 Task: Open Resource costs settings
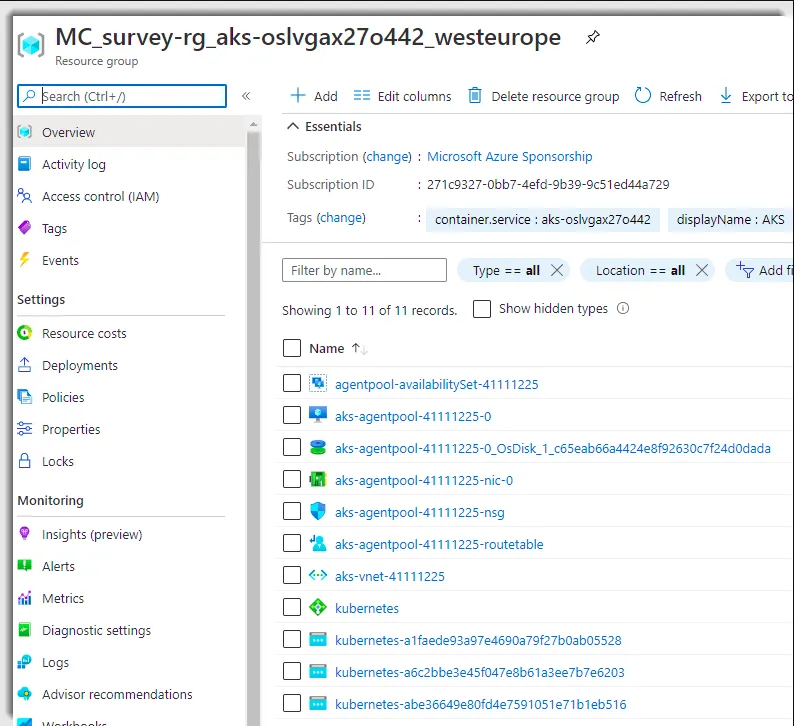point(84,334)
